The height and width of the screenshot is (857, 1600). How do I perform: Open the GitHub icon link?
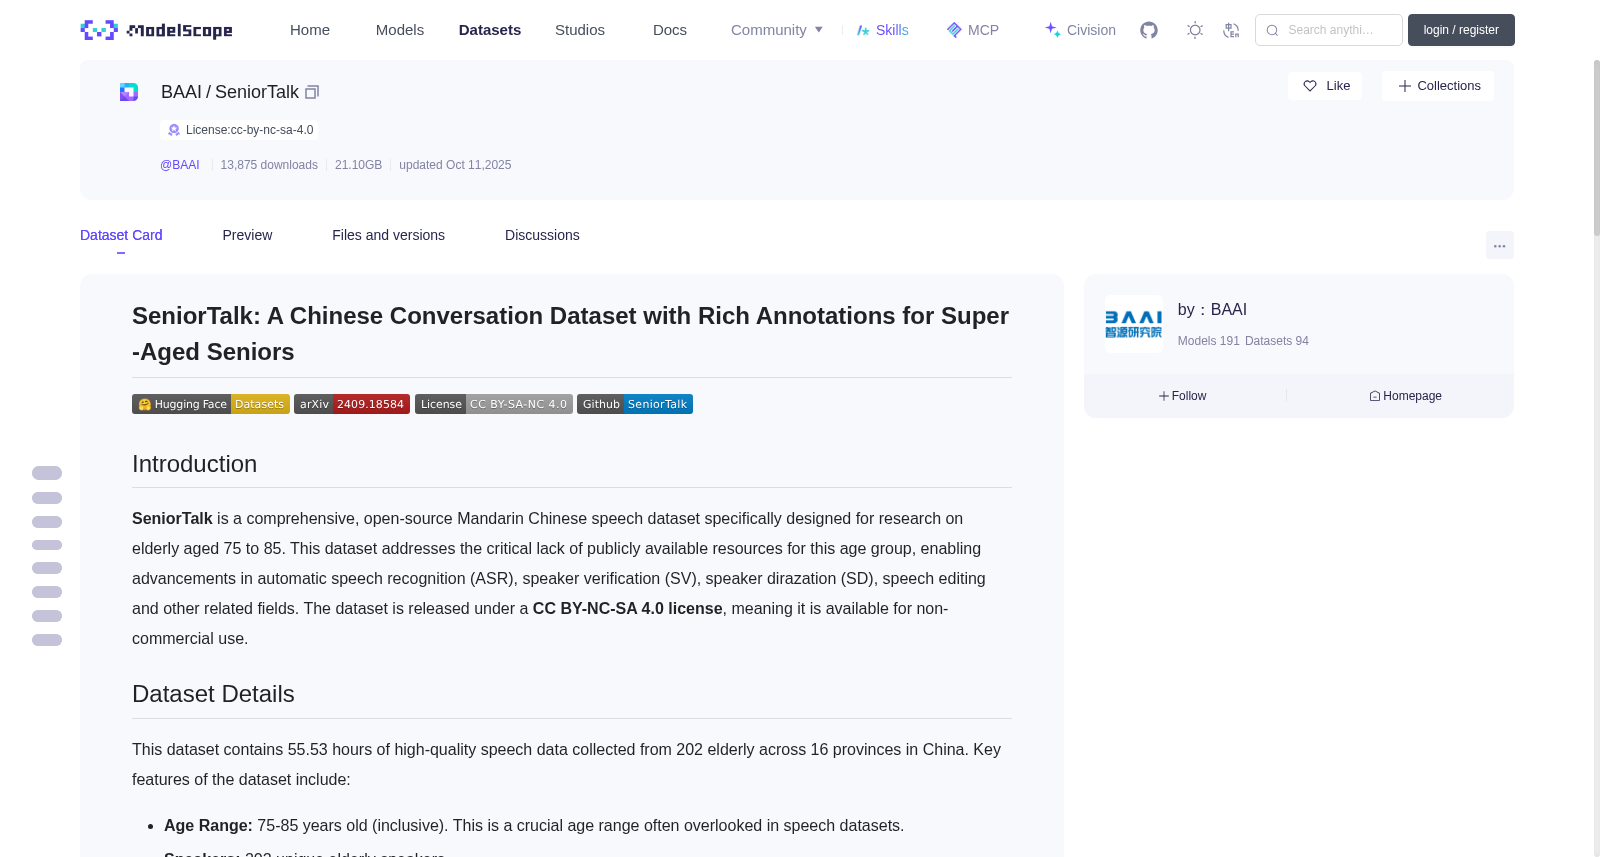1149,30
